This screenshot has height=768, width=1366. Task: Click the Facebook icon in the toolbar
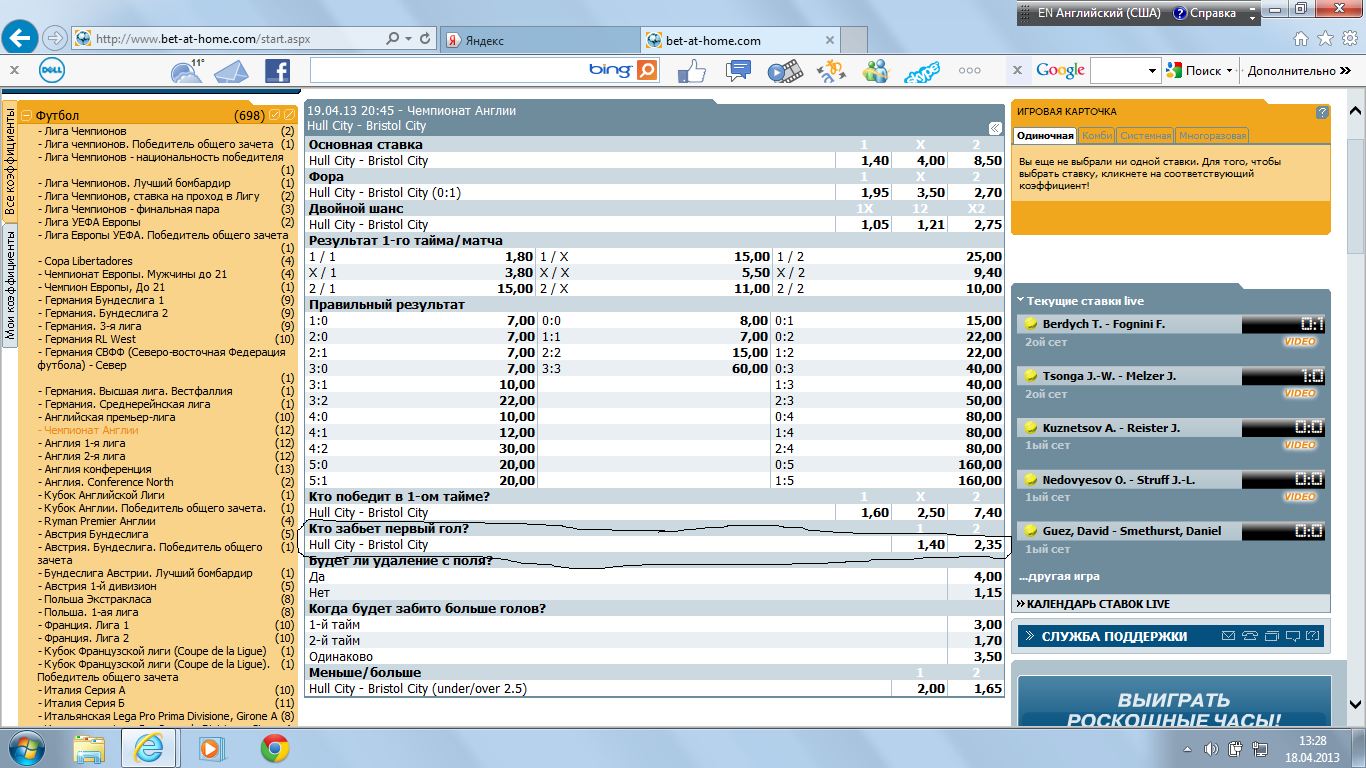(277, 71)
